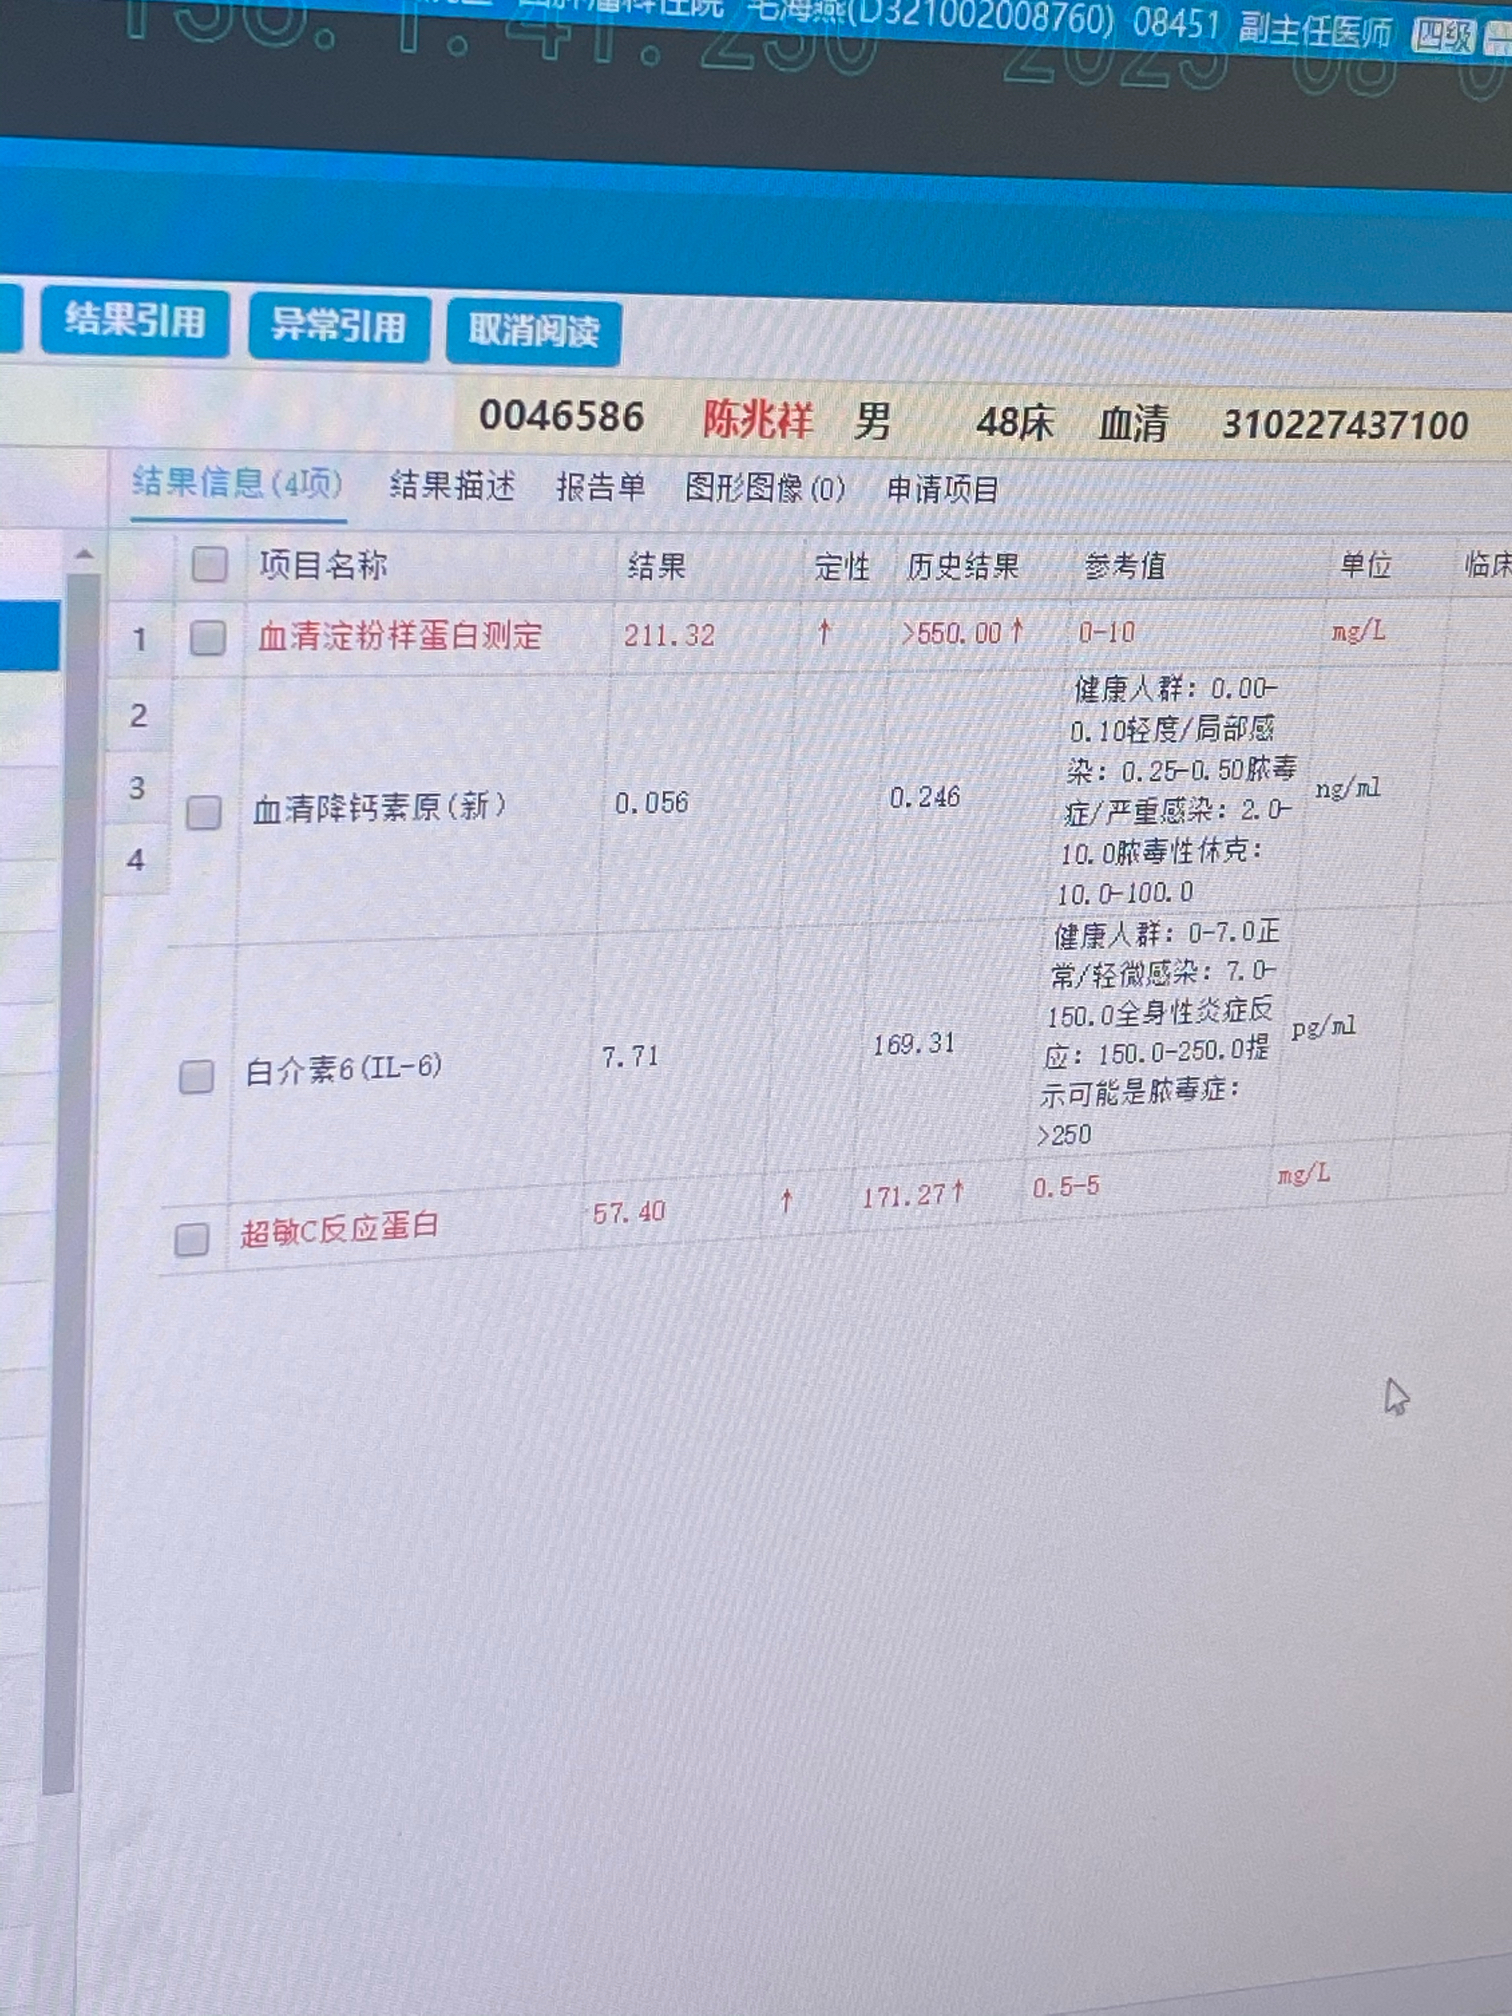
Task: Select unit ng/ml in 降钙素原 row
Action: (1347, 789)
